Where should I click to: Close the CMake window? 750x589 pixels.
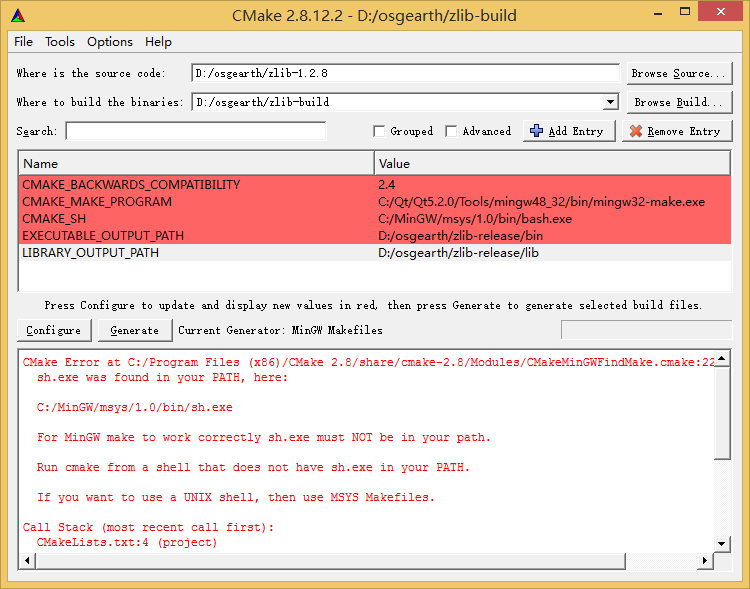(x=720, y=11)
